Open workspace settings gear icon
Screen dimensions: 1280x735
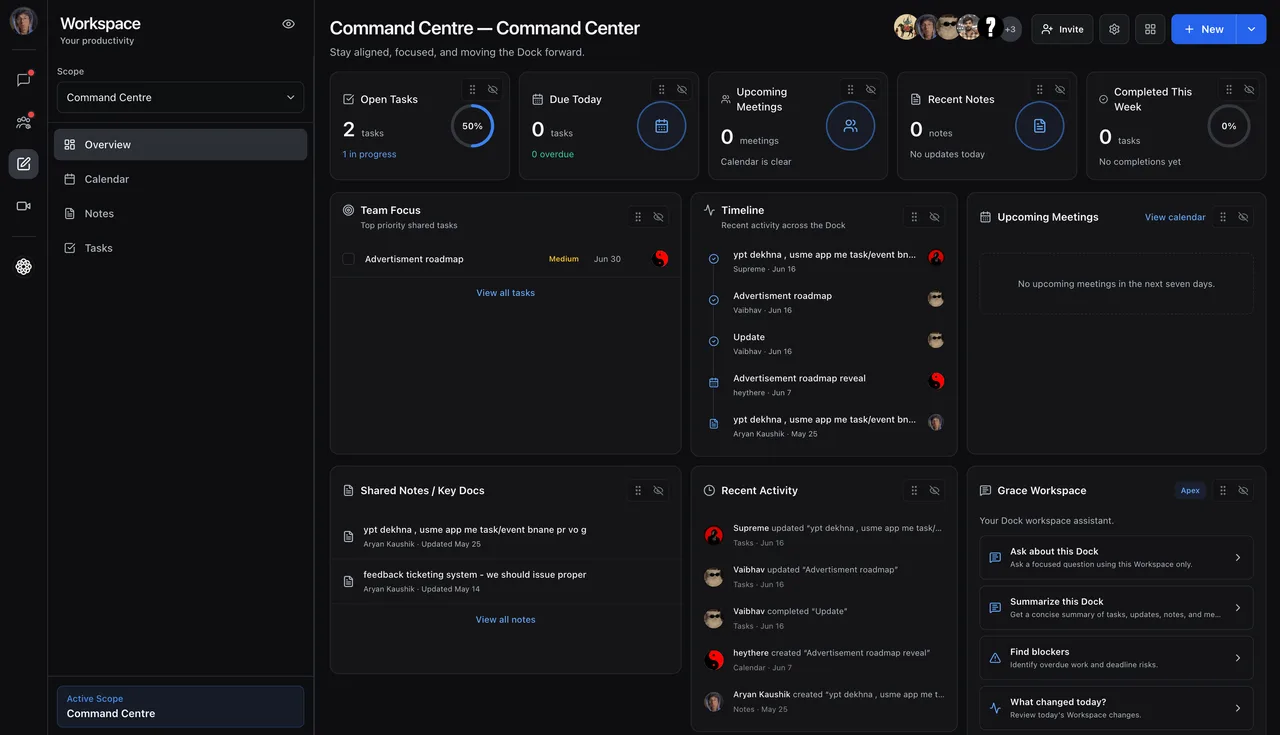1115,29
